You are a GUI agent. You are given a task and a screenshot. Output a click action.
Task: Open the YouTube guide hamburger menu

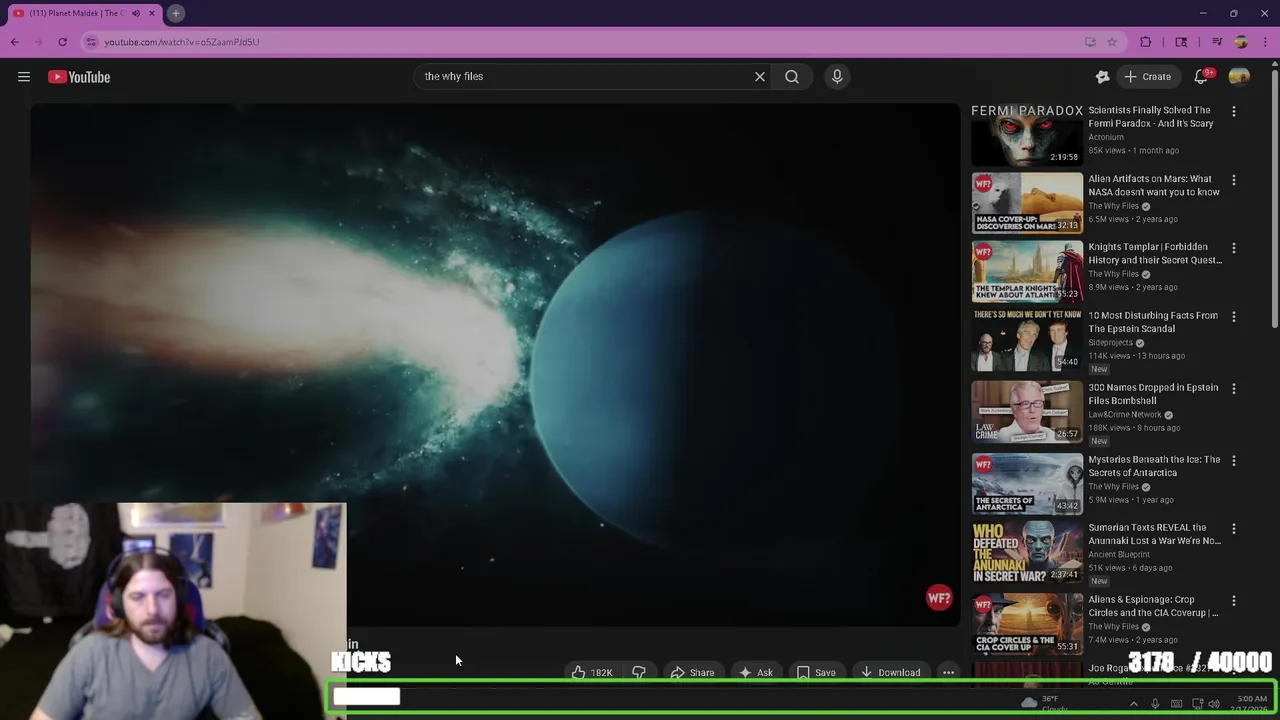coord(24,77)
